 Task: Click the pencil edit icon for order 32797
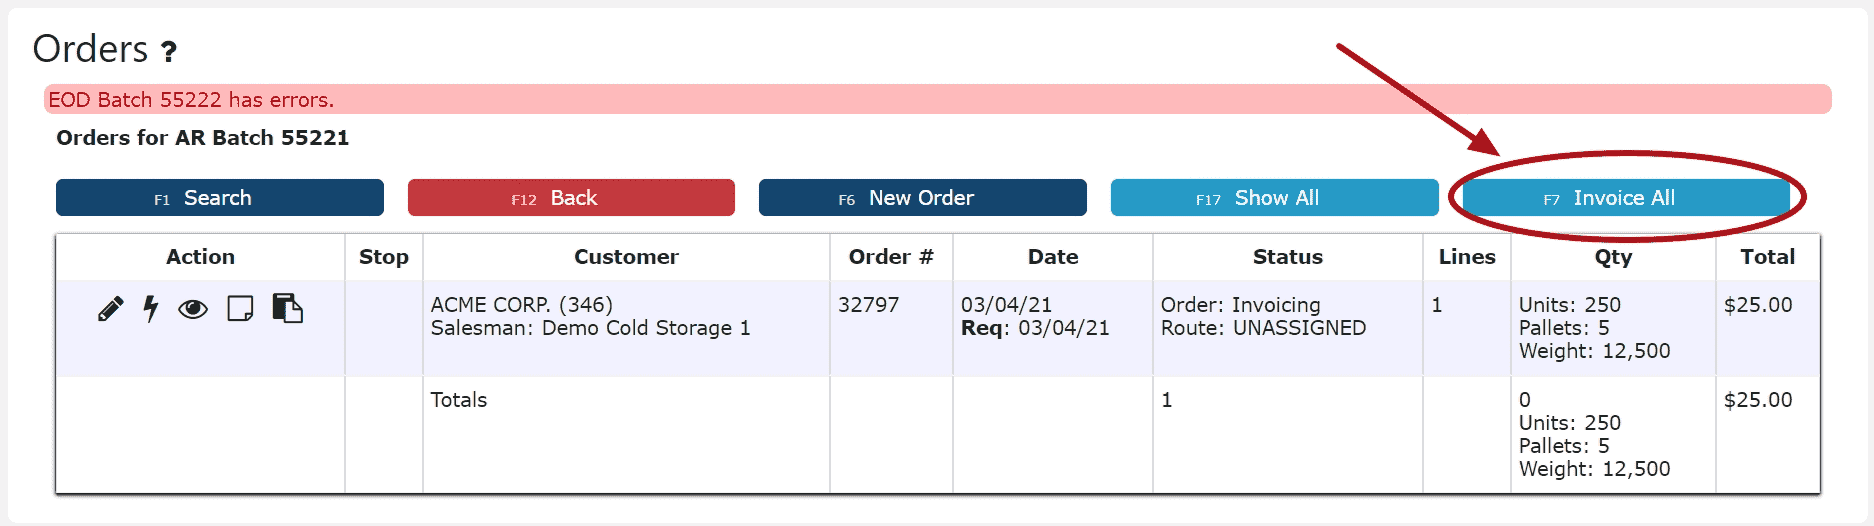point(111,309)
